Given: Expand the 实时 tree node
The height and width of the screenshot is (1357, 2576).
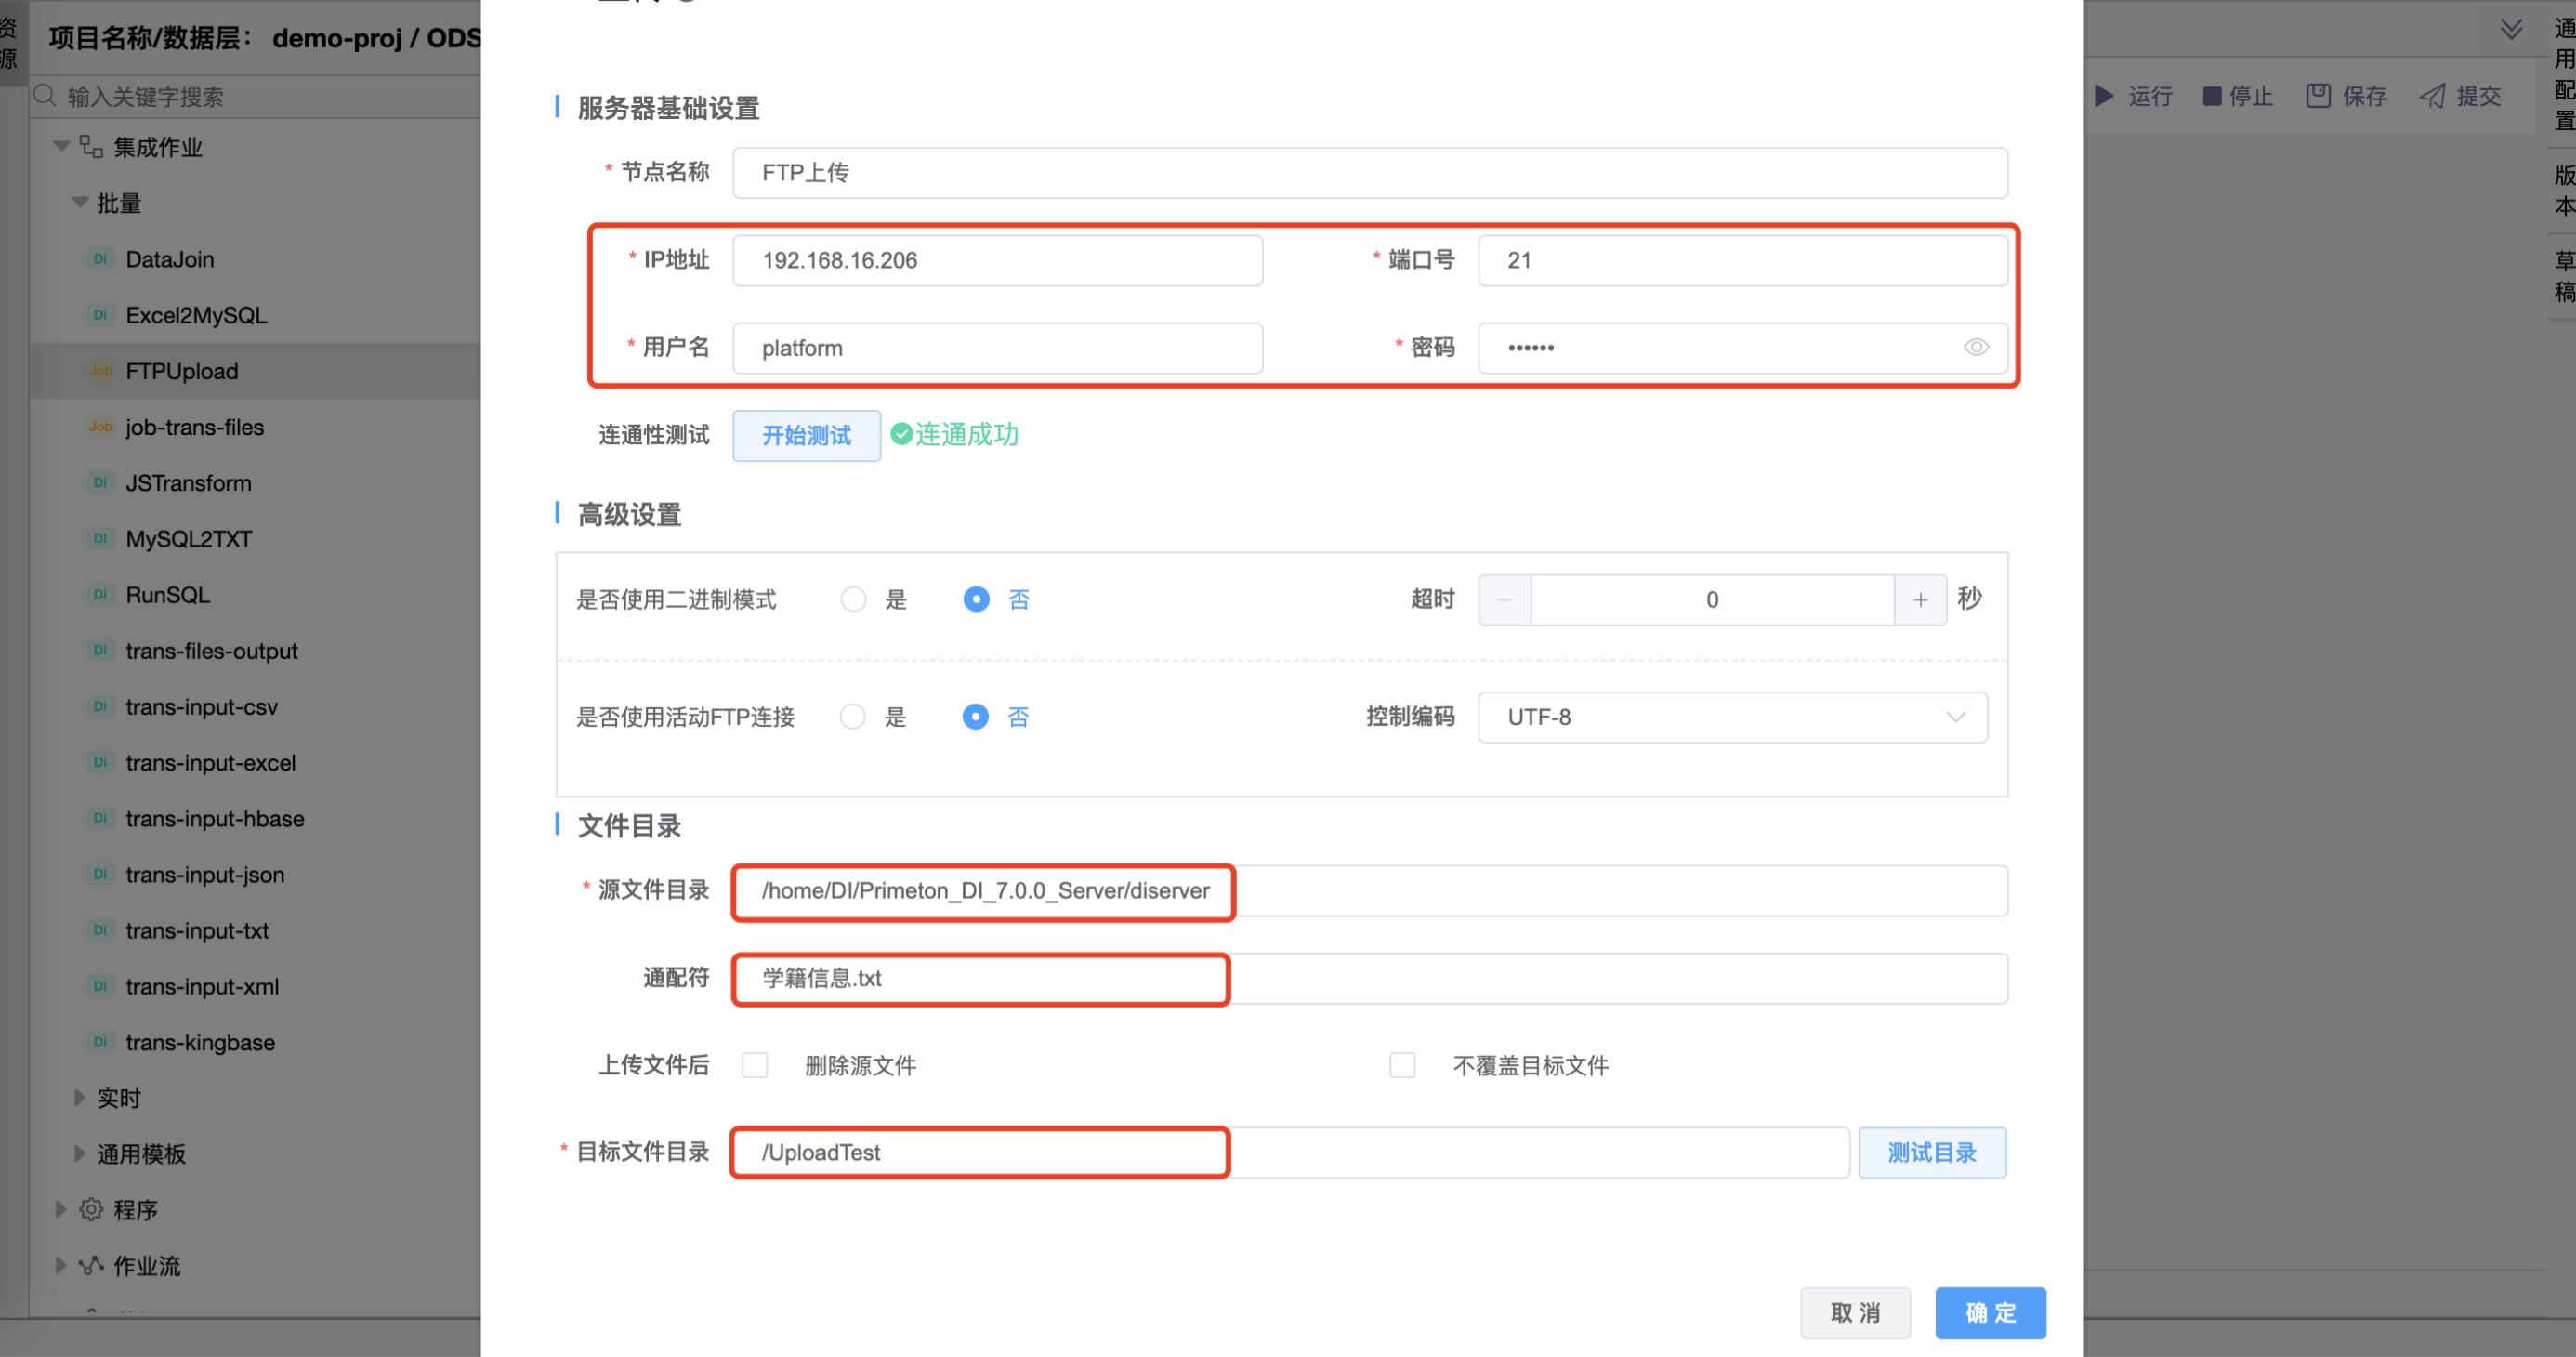Looking at the screenshot, I should point(79,1098).
